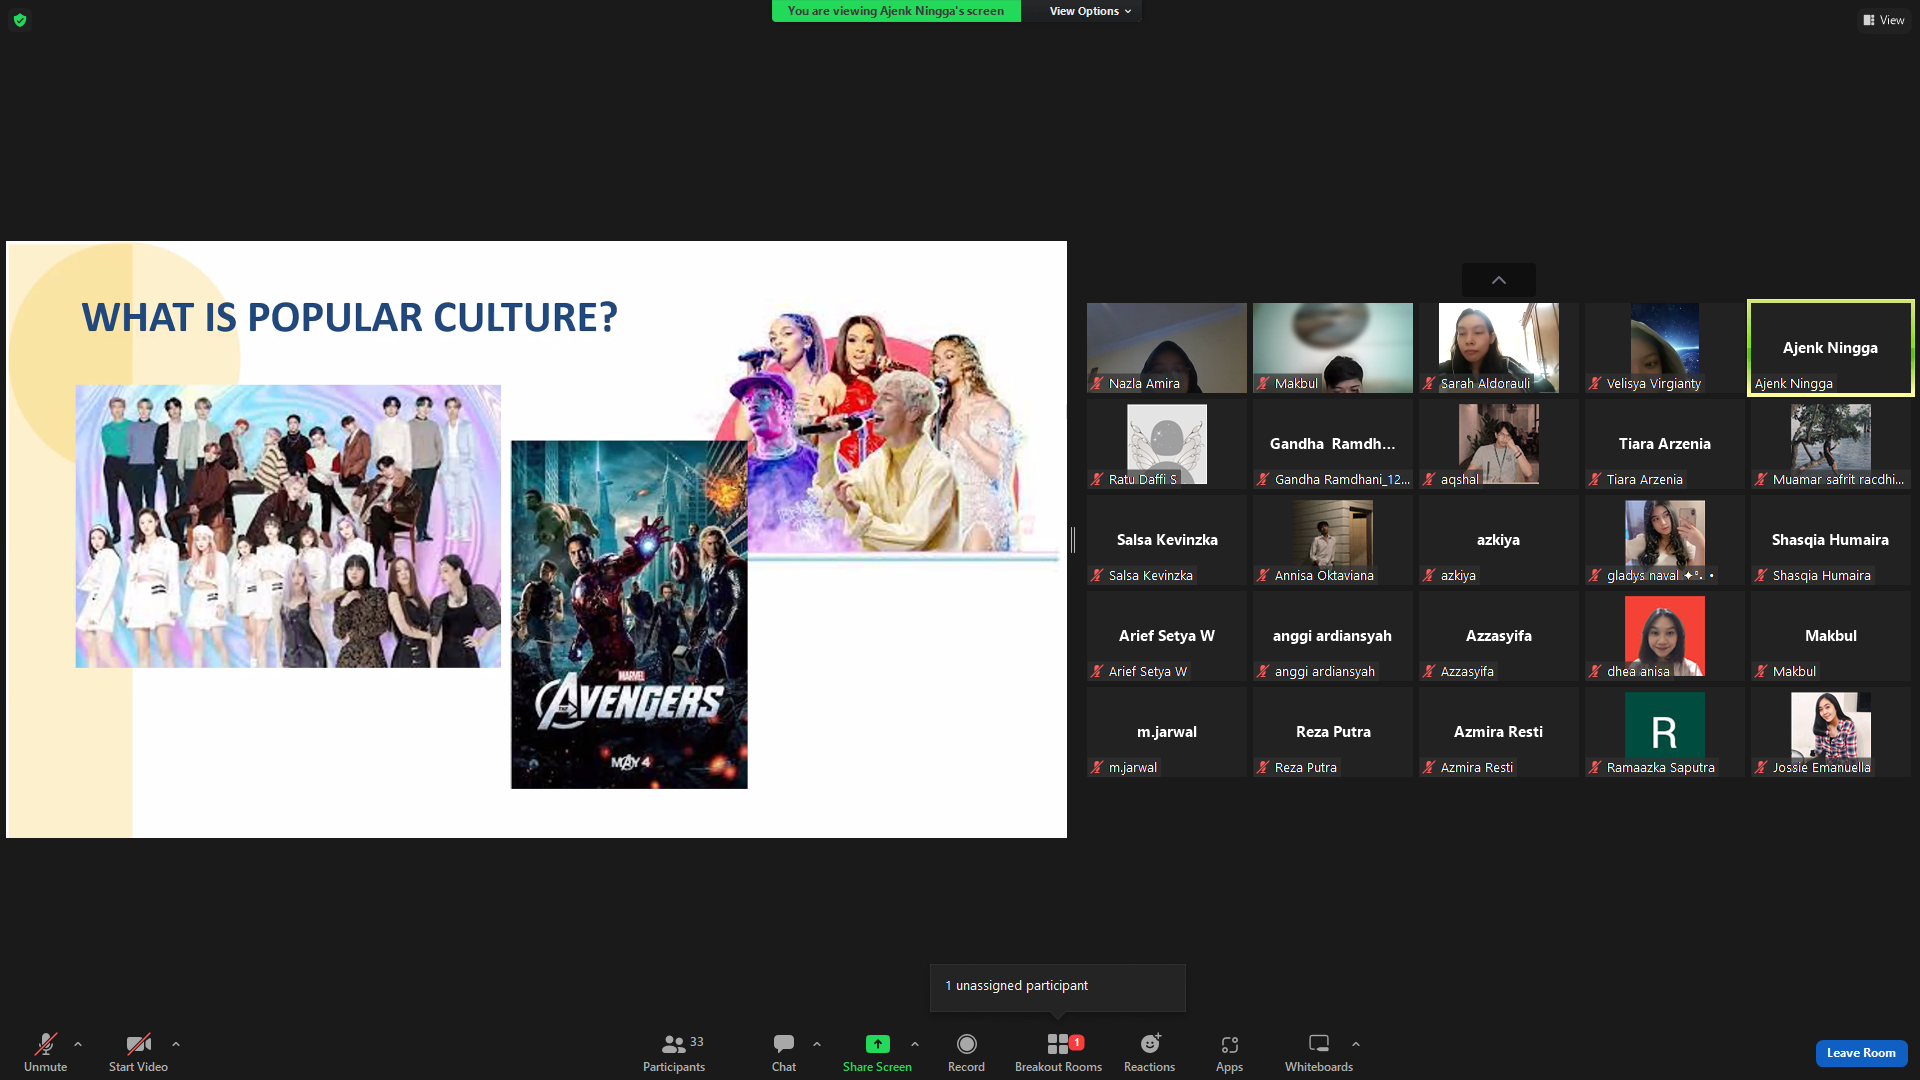Select the Azmira Resti tile
Image resolution: width=1920 pixels, height=1080 pixels.
pyautogui.click(x=1499, y=732)
